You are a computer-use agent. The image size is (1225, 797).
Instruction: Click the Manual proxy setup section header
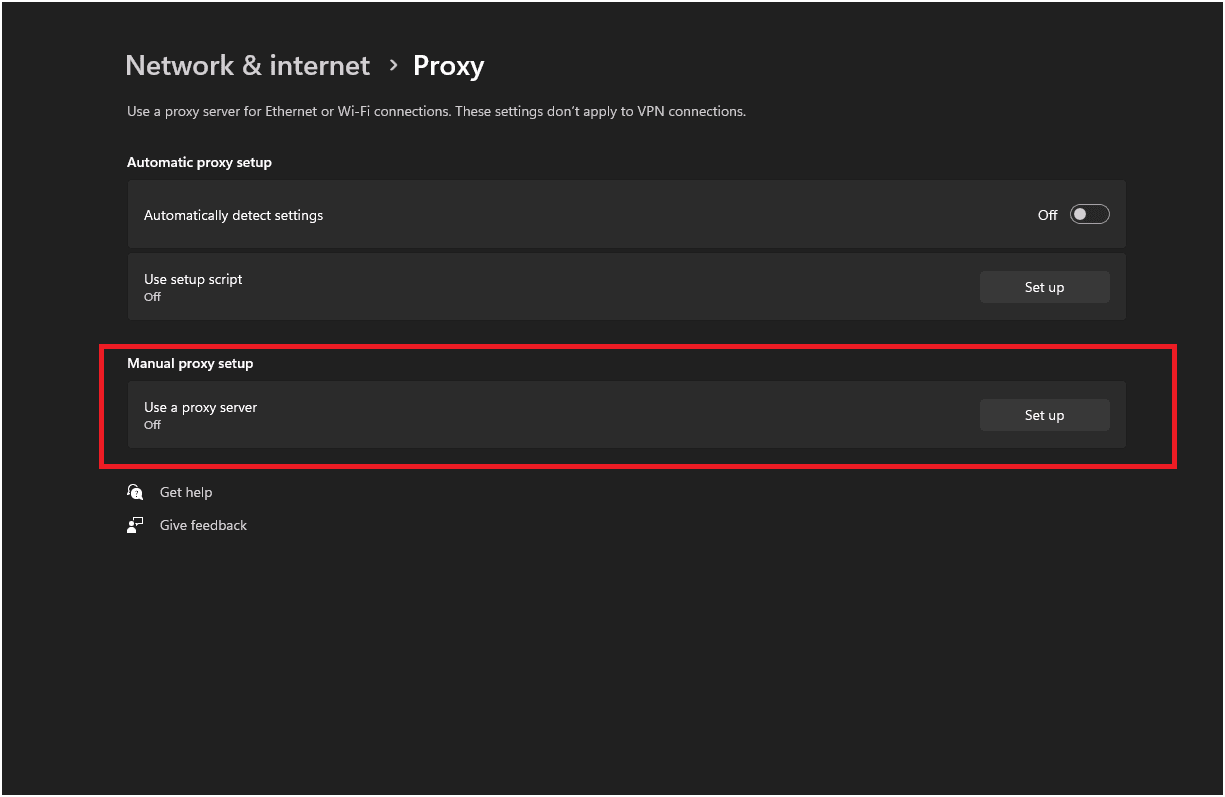[190, 363]
